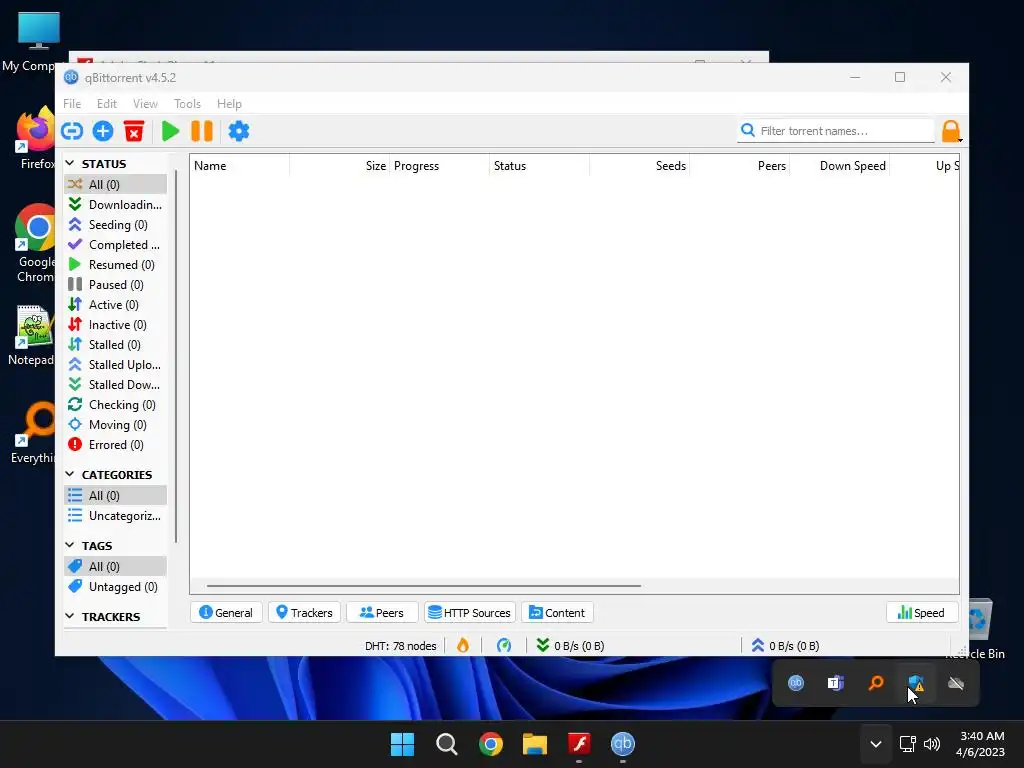
Task: Click the red Remove torrent trash icon
Action: 134,131
